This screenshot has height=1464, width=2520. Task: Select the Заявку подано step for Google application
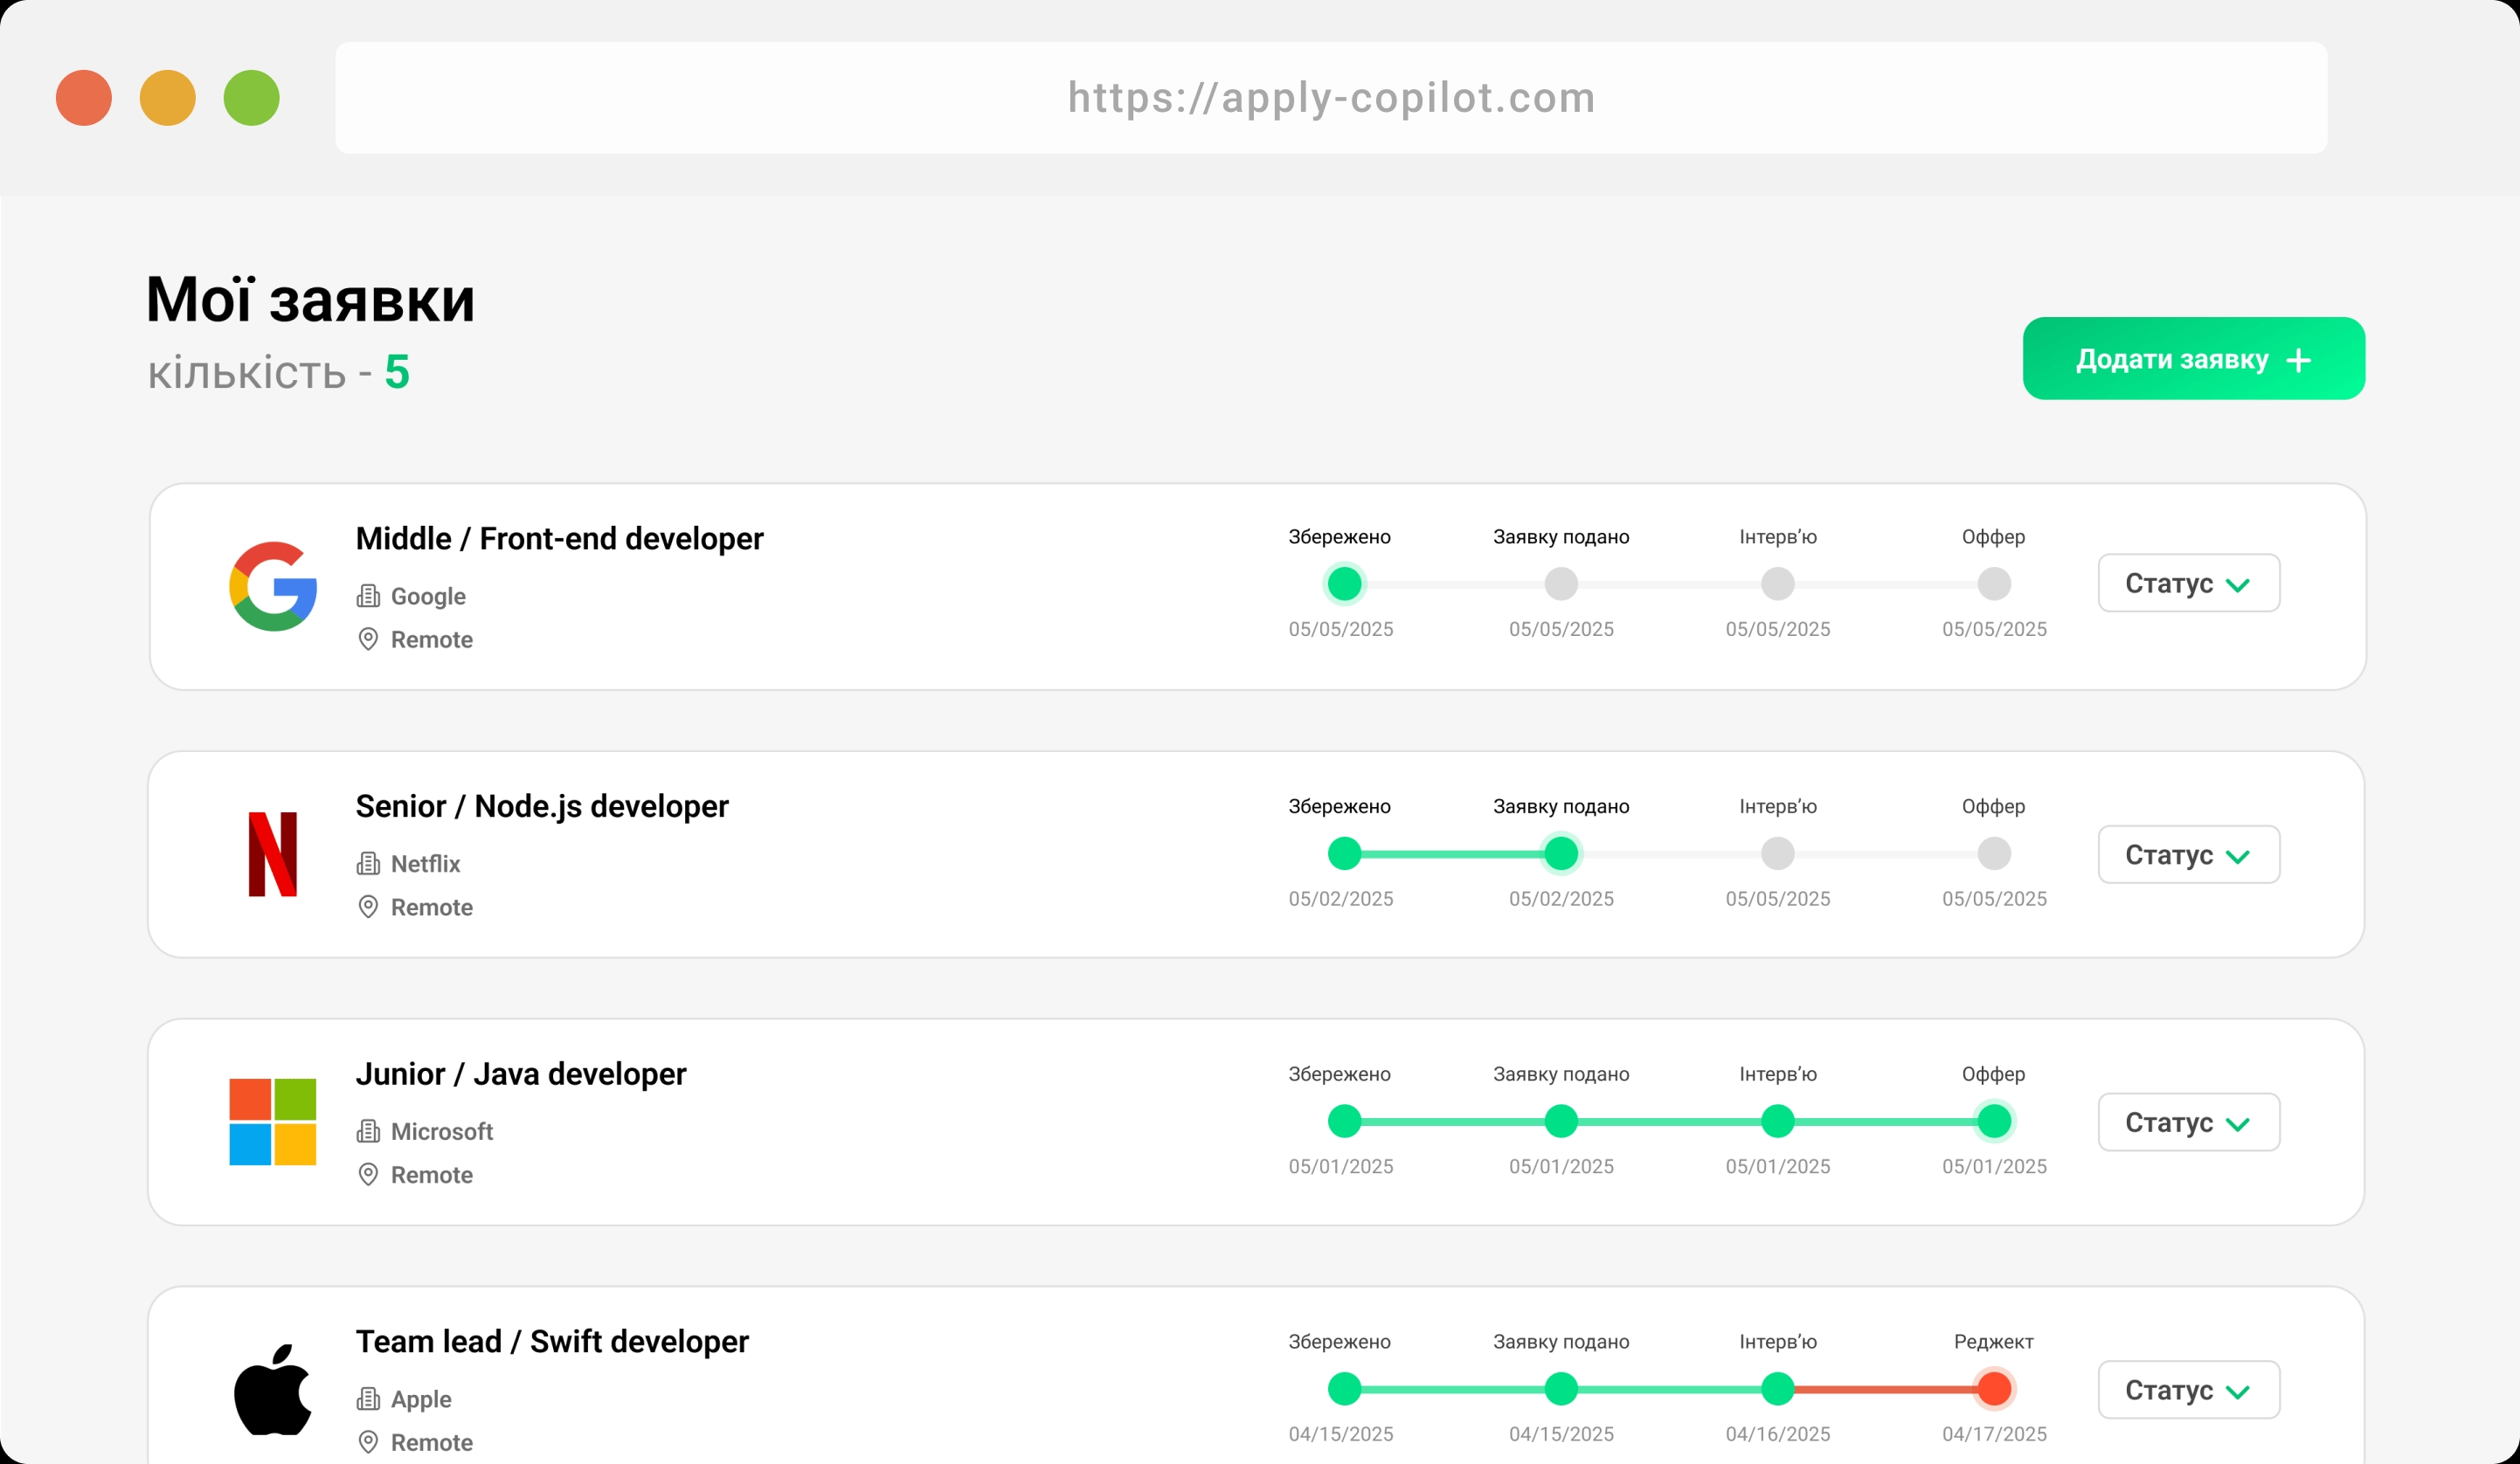coord(1561,584)
